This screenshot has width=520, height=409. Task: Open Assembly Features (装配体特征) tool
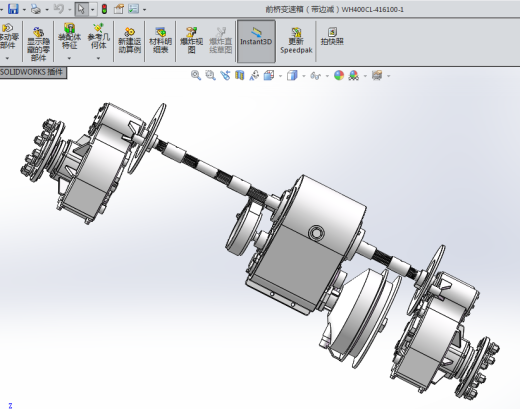click(69, 37)
